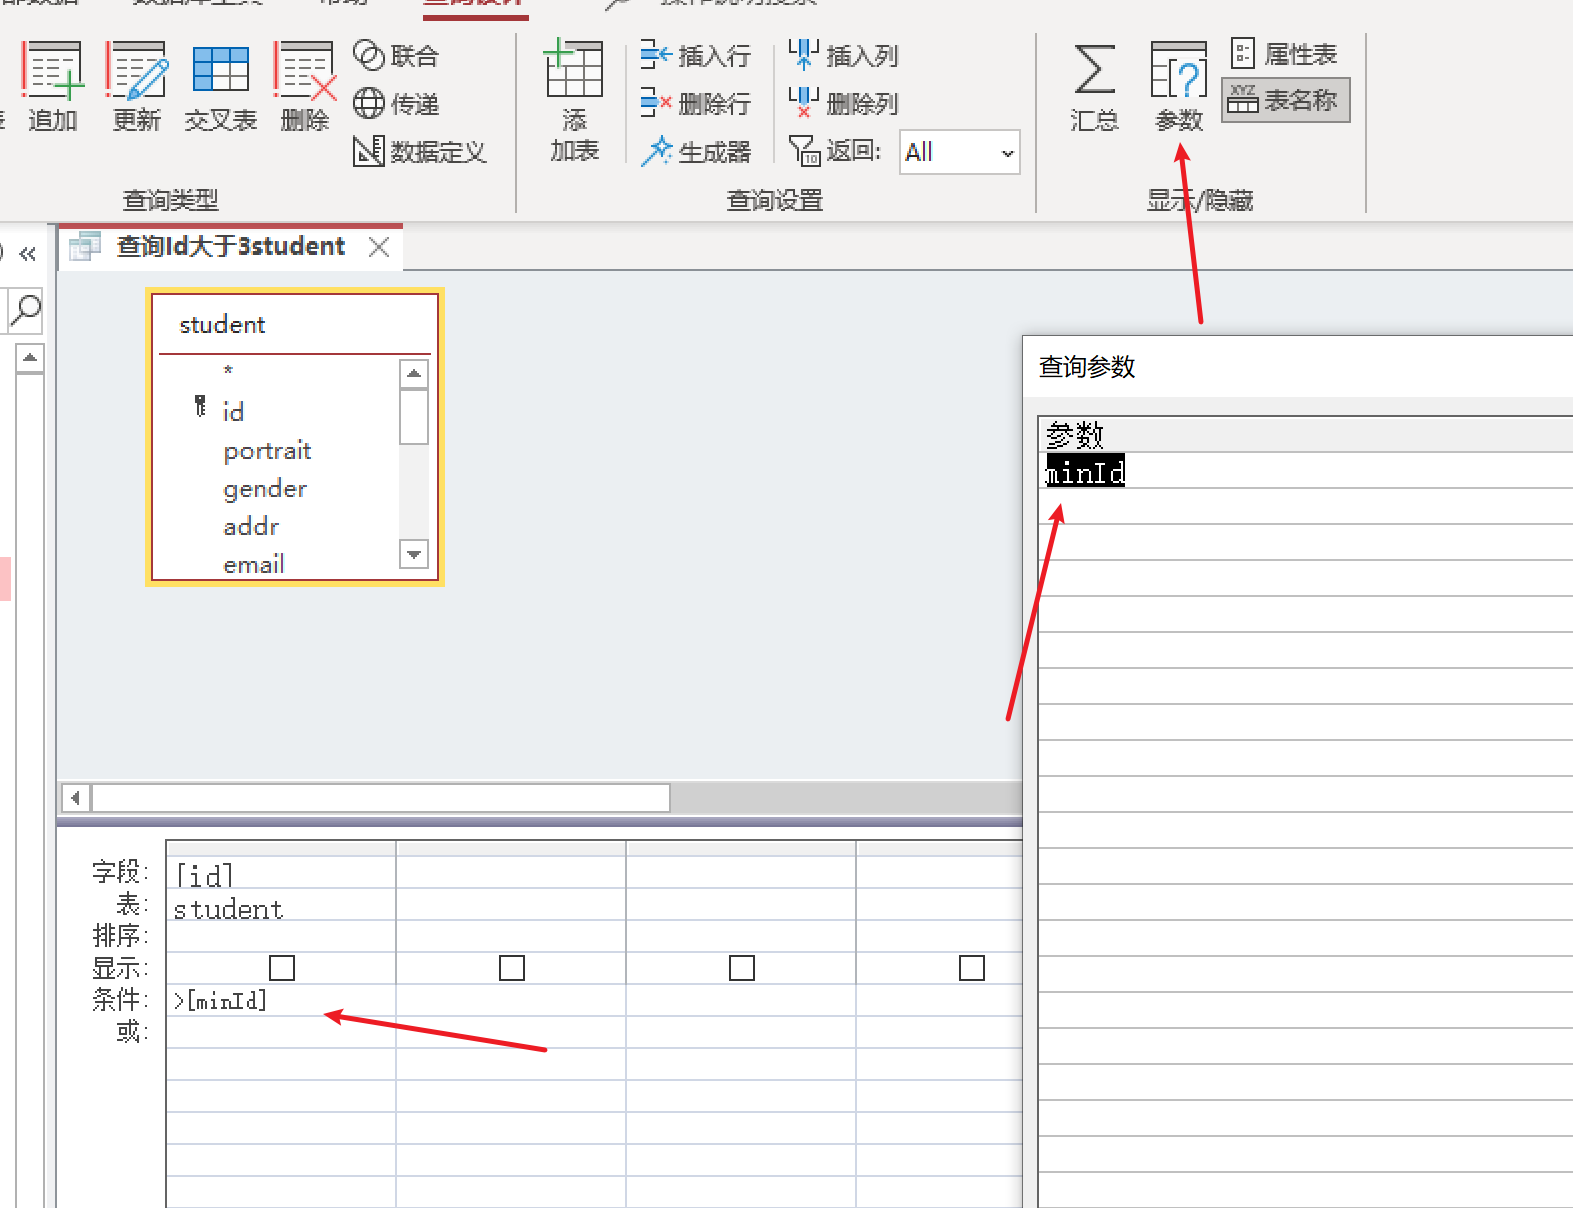The height and width of the screenshot is (1208, 1573).
Task: Click the student table title bar
Action: tap(294, 324)
